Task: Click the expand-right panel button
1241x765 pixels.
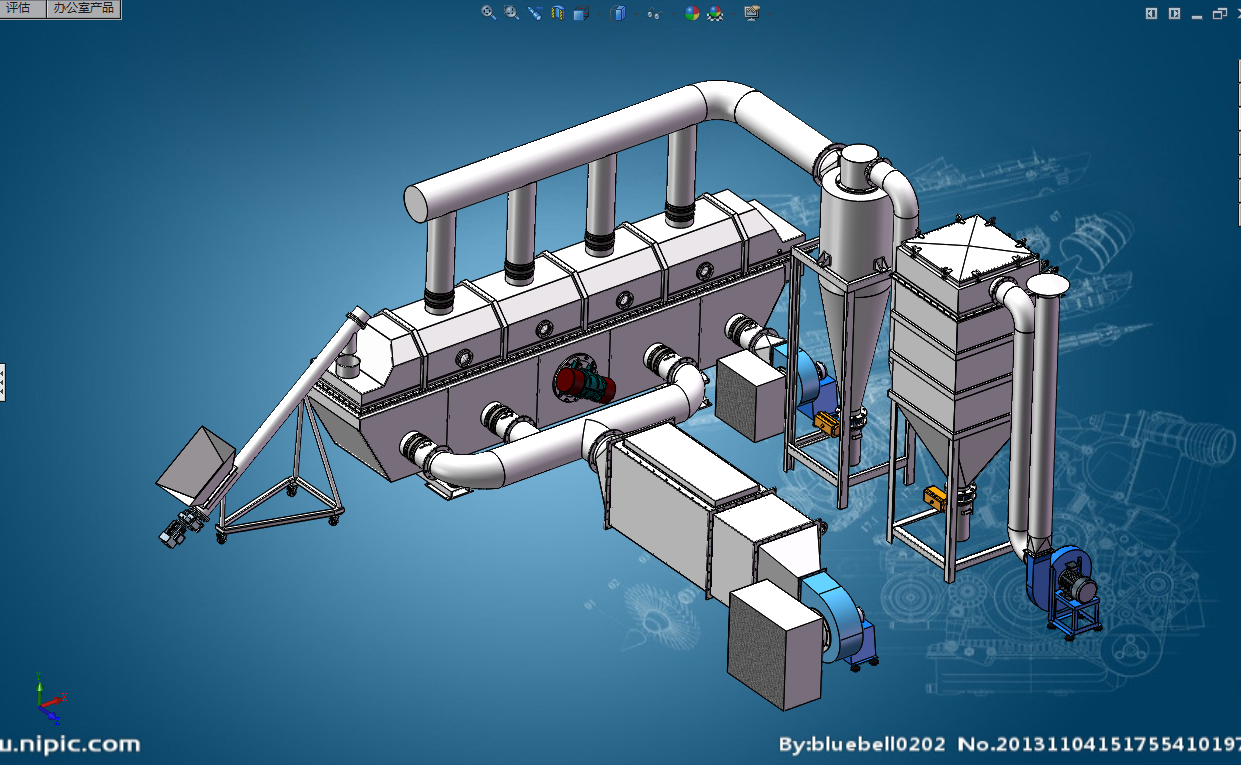Action: [x=1174, y=13]
